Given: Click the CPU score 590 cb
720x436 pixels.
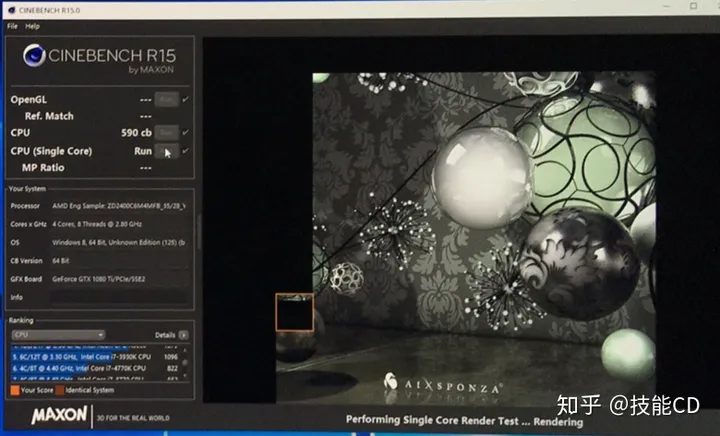Looking at the screenshot, I should tap(136, 133).
